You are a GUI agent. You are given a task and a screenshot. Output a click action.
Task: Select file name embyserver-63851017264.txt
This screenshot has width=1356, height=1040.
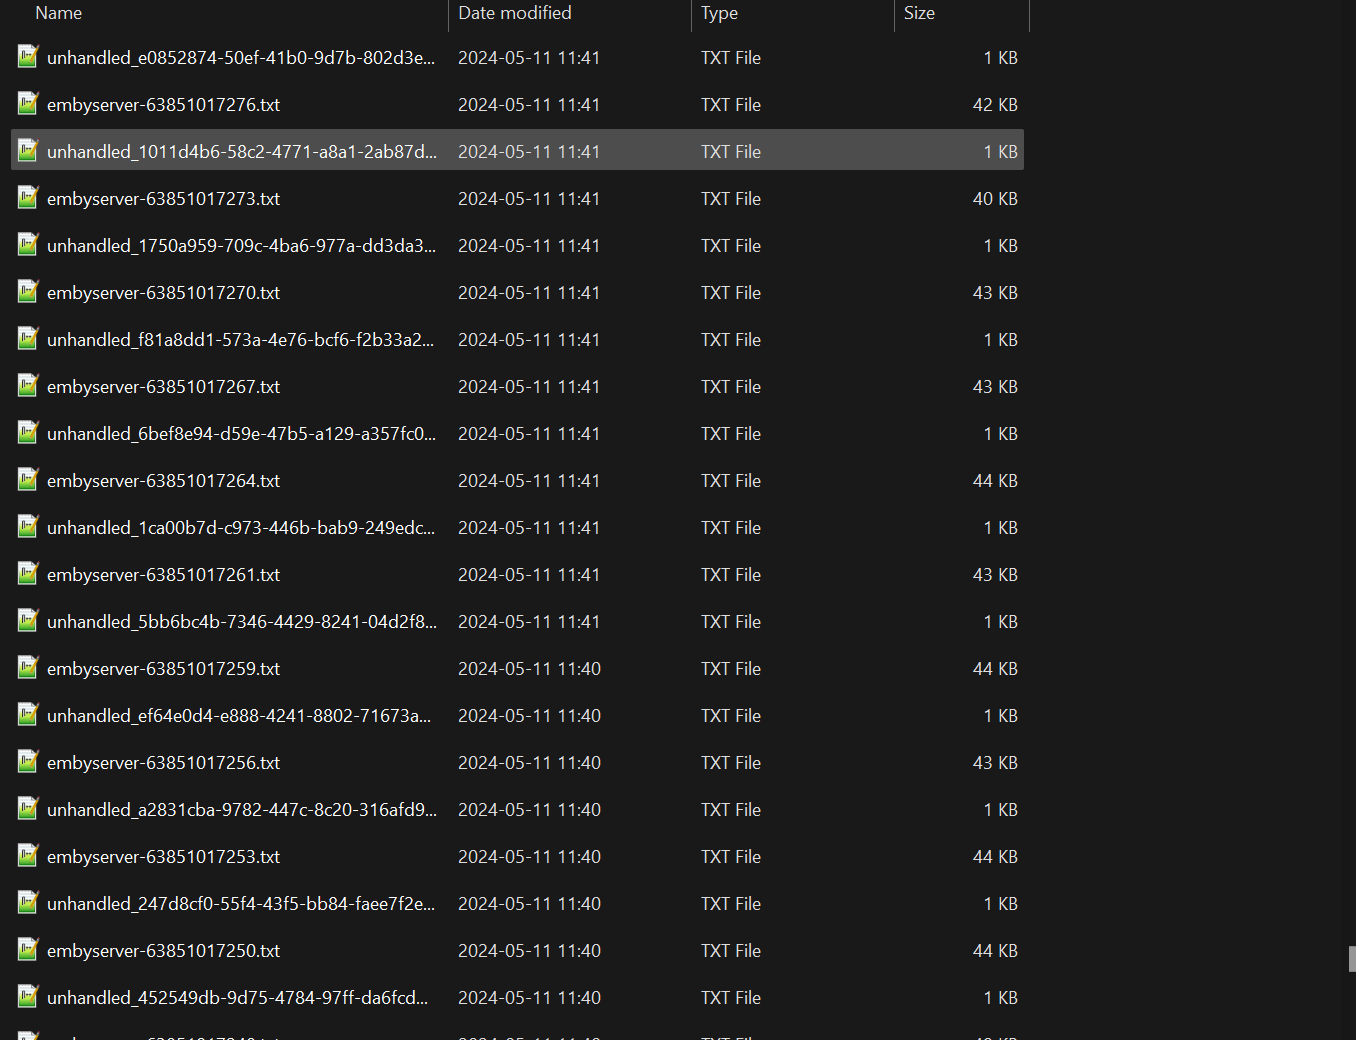pyautogui.click(x=163, y=481)
